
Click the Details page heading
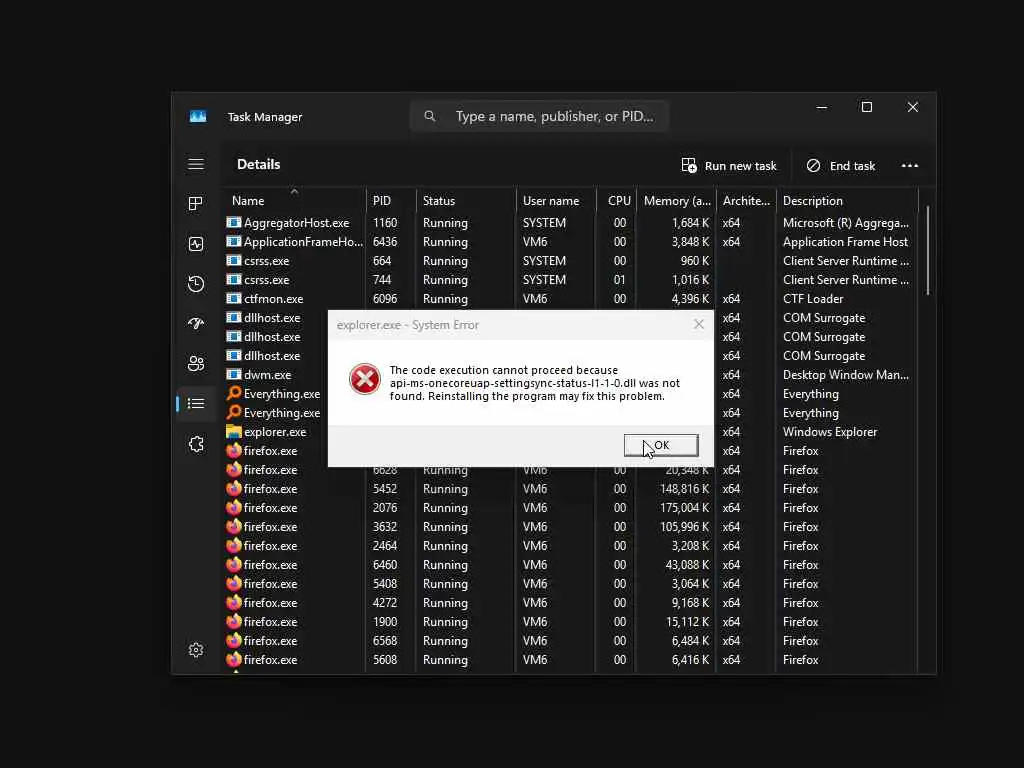259,165
